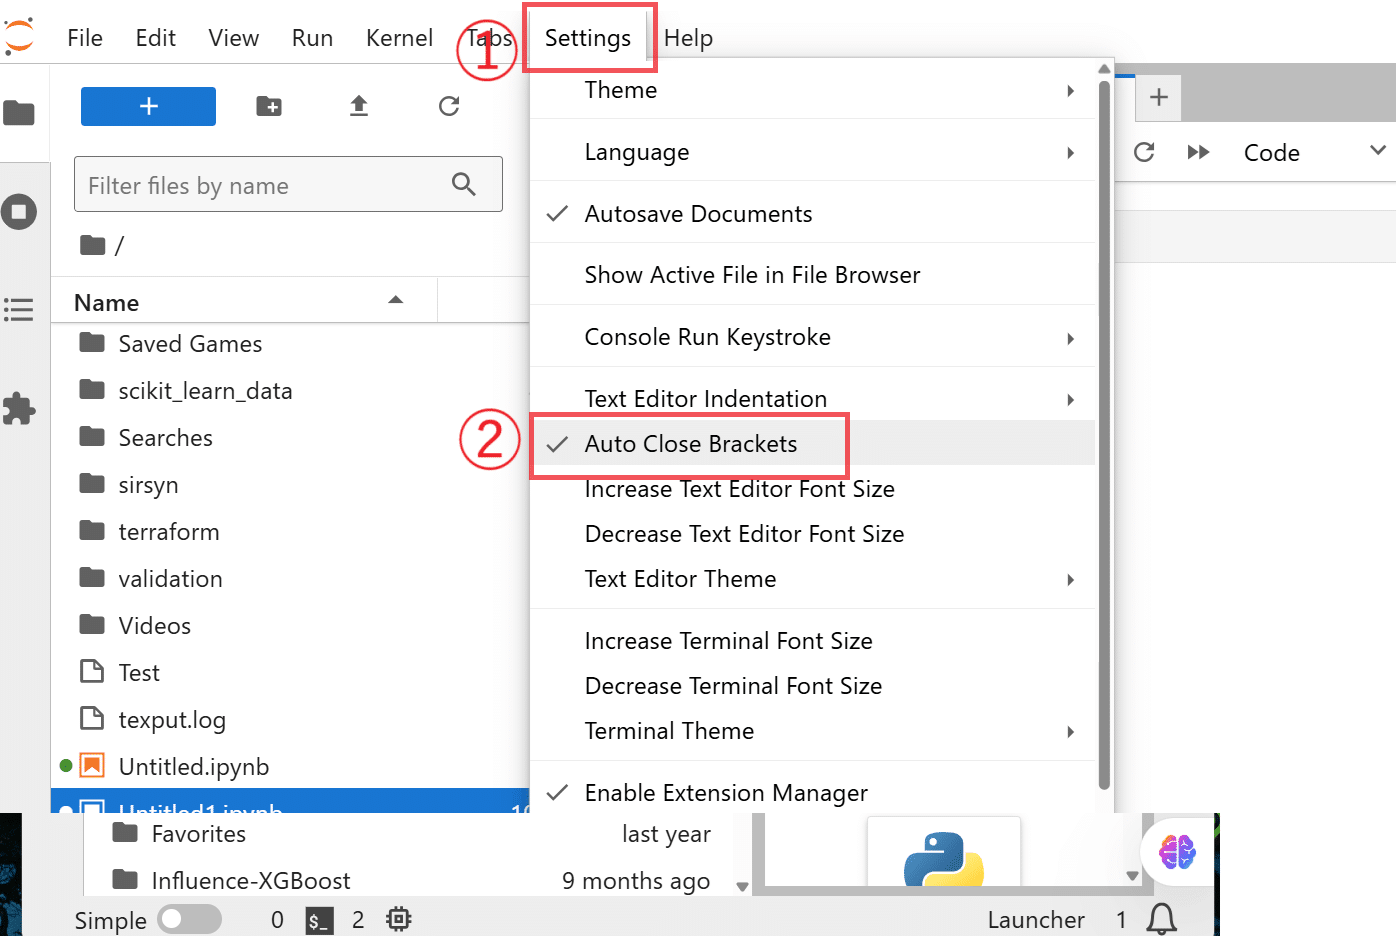
Task: Open the Kernel menu
Action: point(399,38)
